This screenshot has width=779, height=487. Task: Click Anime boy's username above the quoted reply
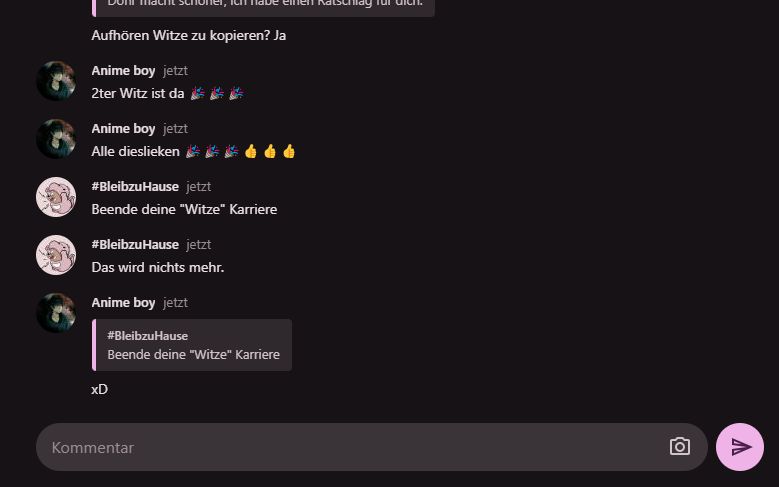click(x=123, y=302)
